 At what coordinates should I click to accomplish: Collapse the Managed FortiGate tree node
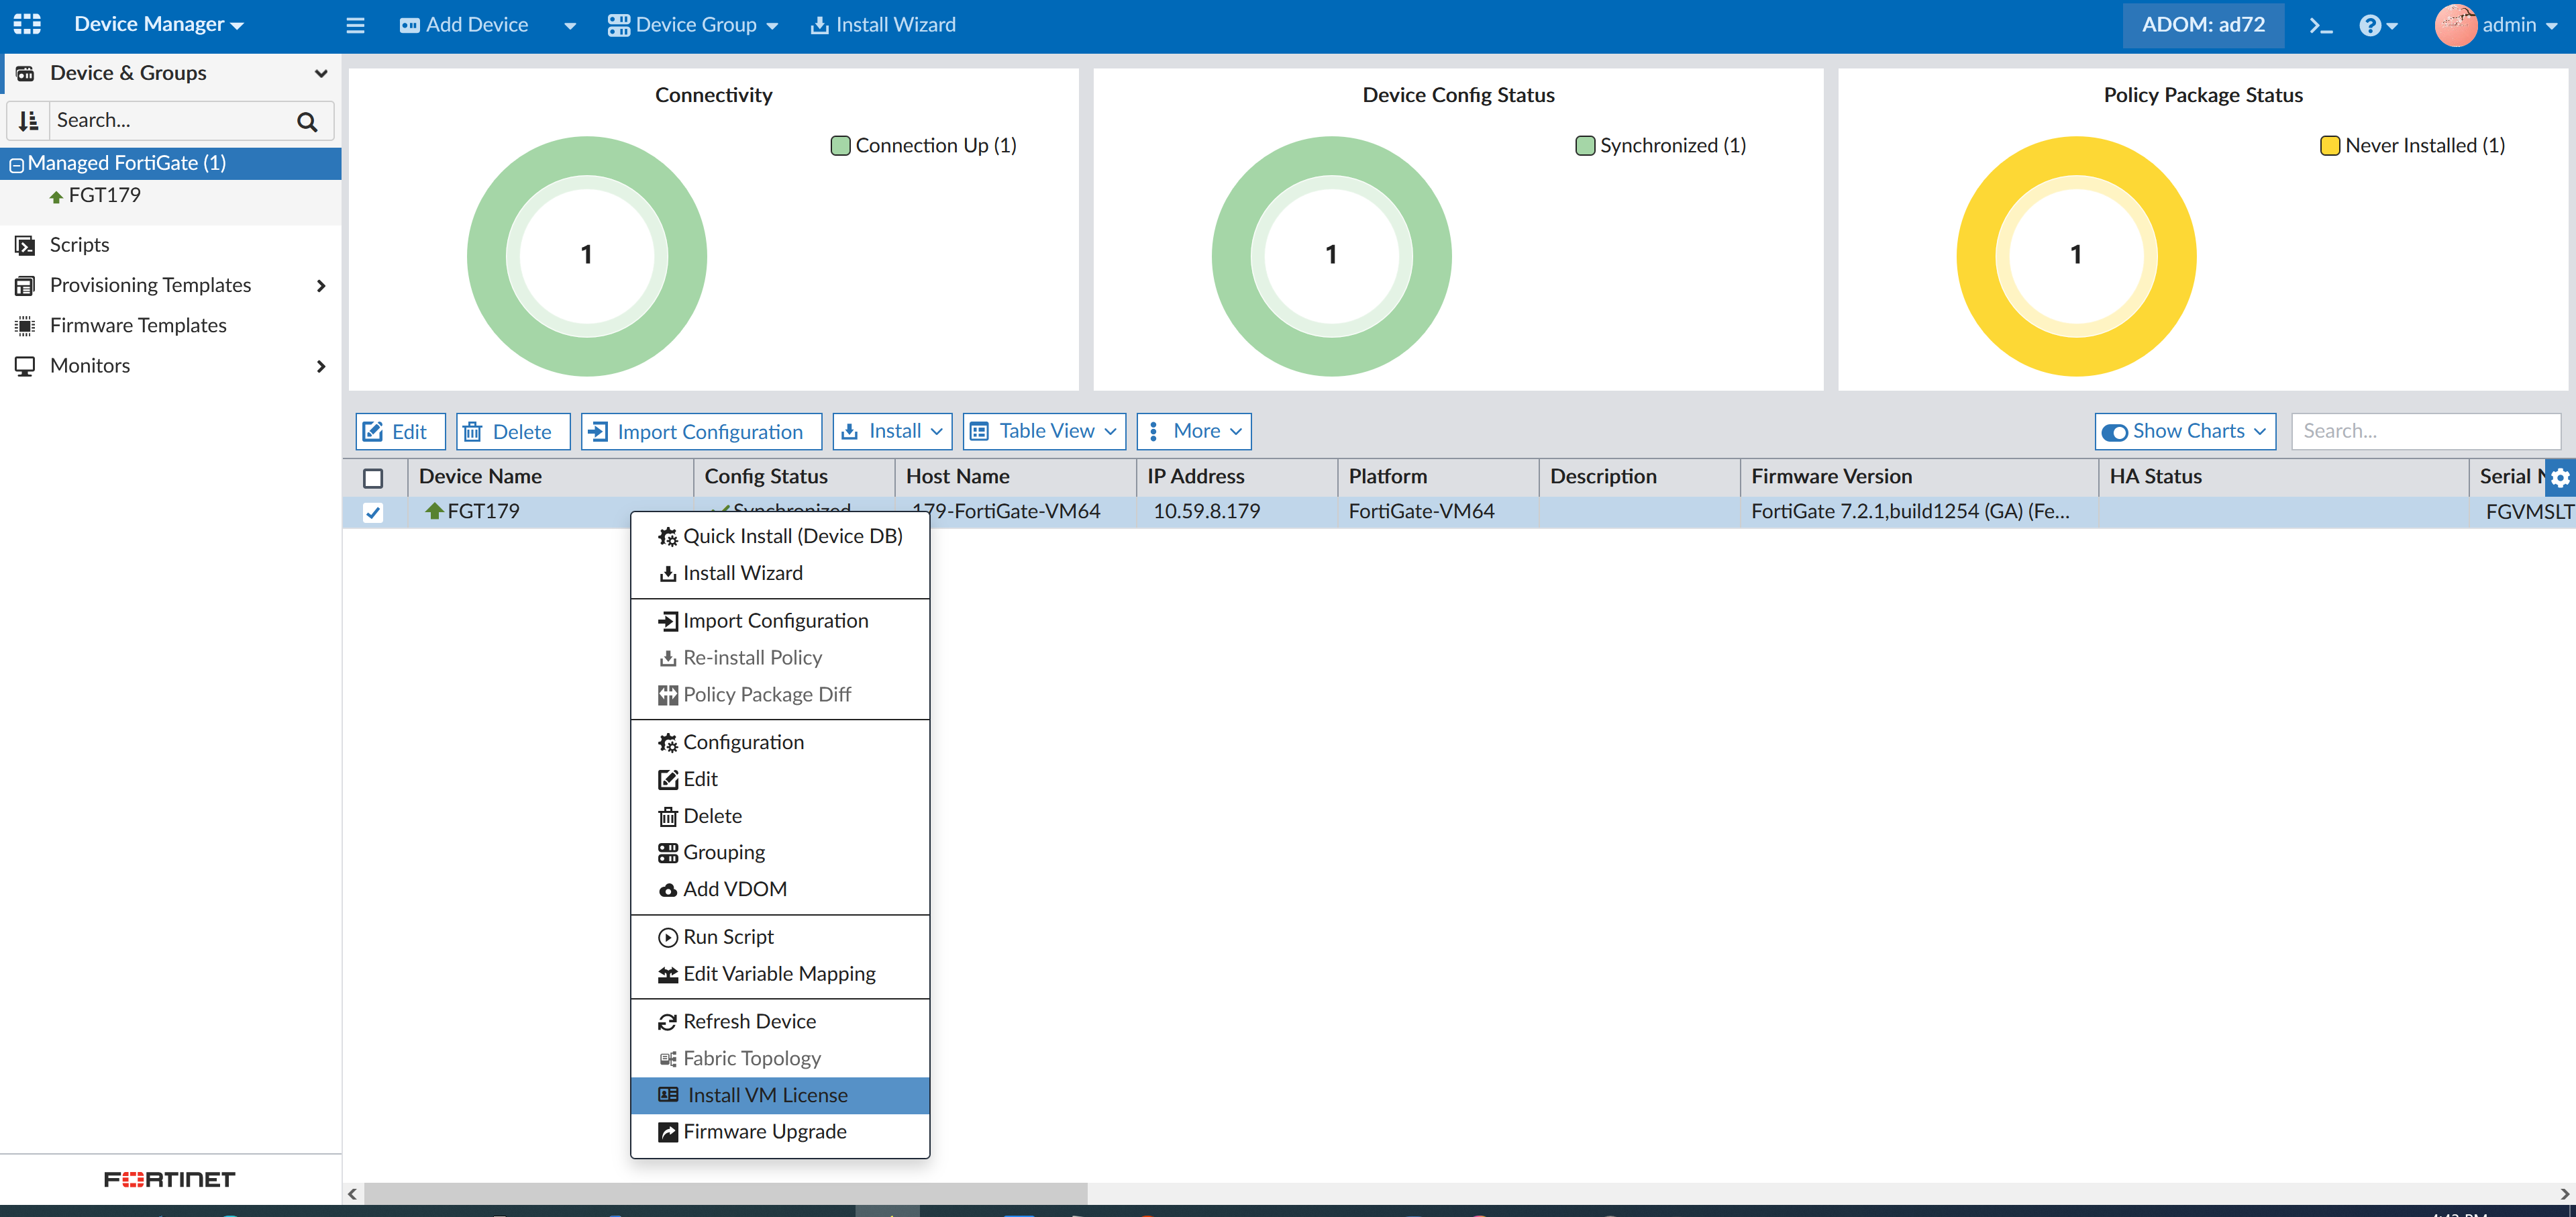(x=16, y=164)
